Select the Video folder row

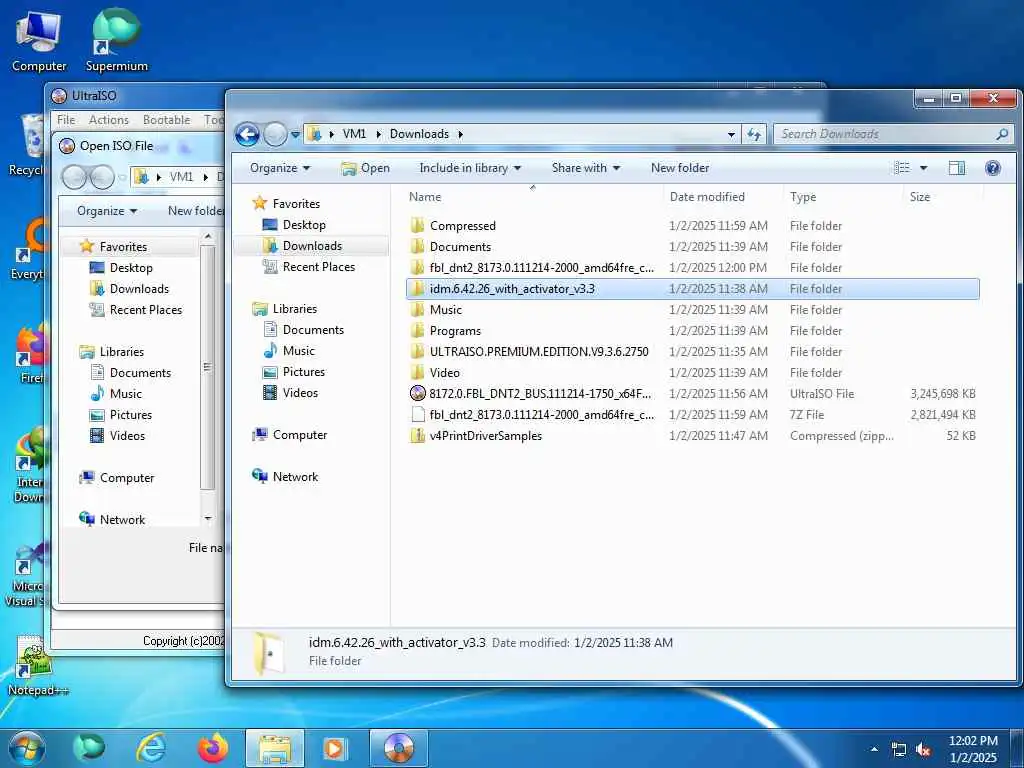click(692, 373)
